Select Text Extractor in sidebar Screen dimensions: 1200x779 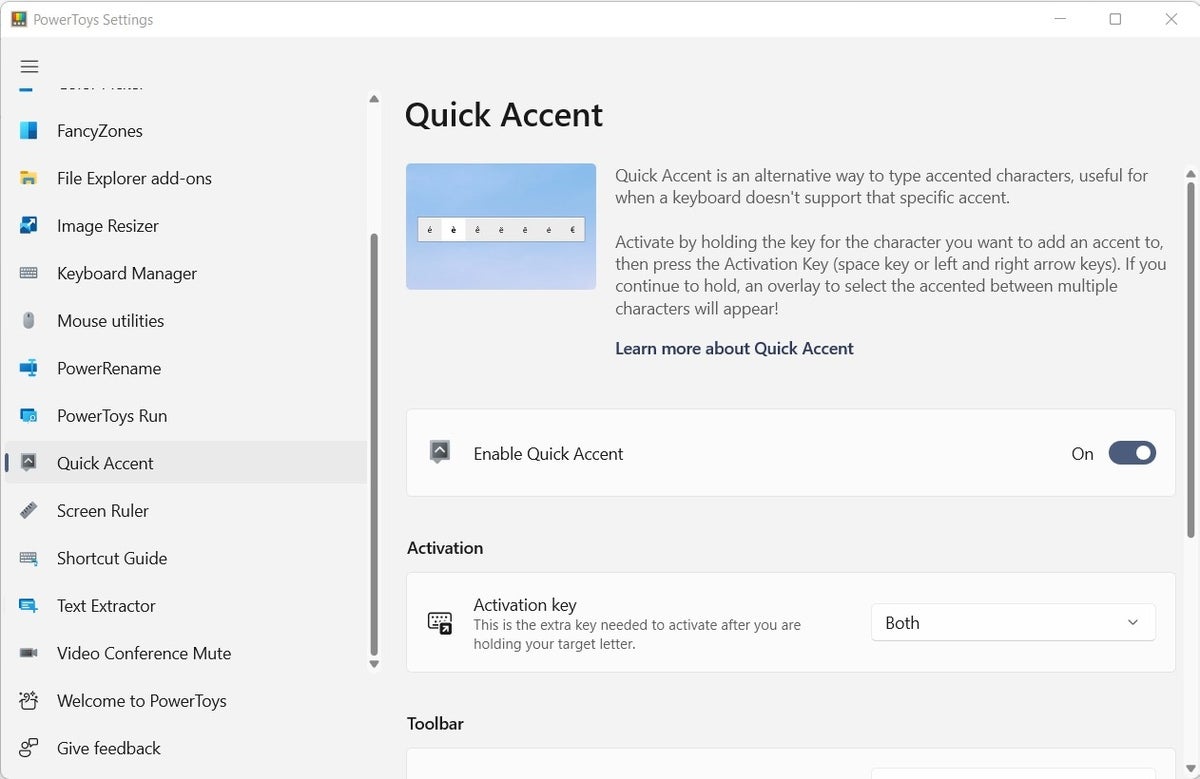pos(186,606)
